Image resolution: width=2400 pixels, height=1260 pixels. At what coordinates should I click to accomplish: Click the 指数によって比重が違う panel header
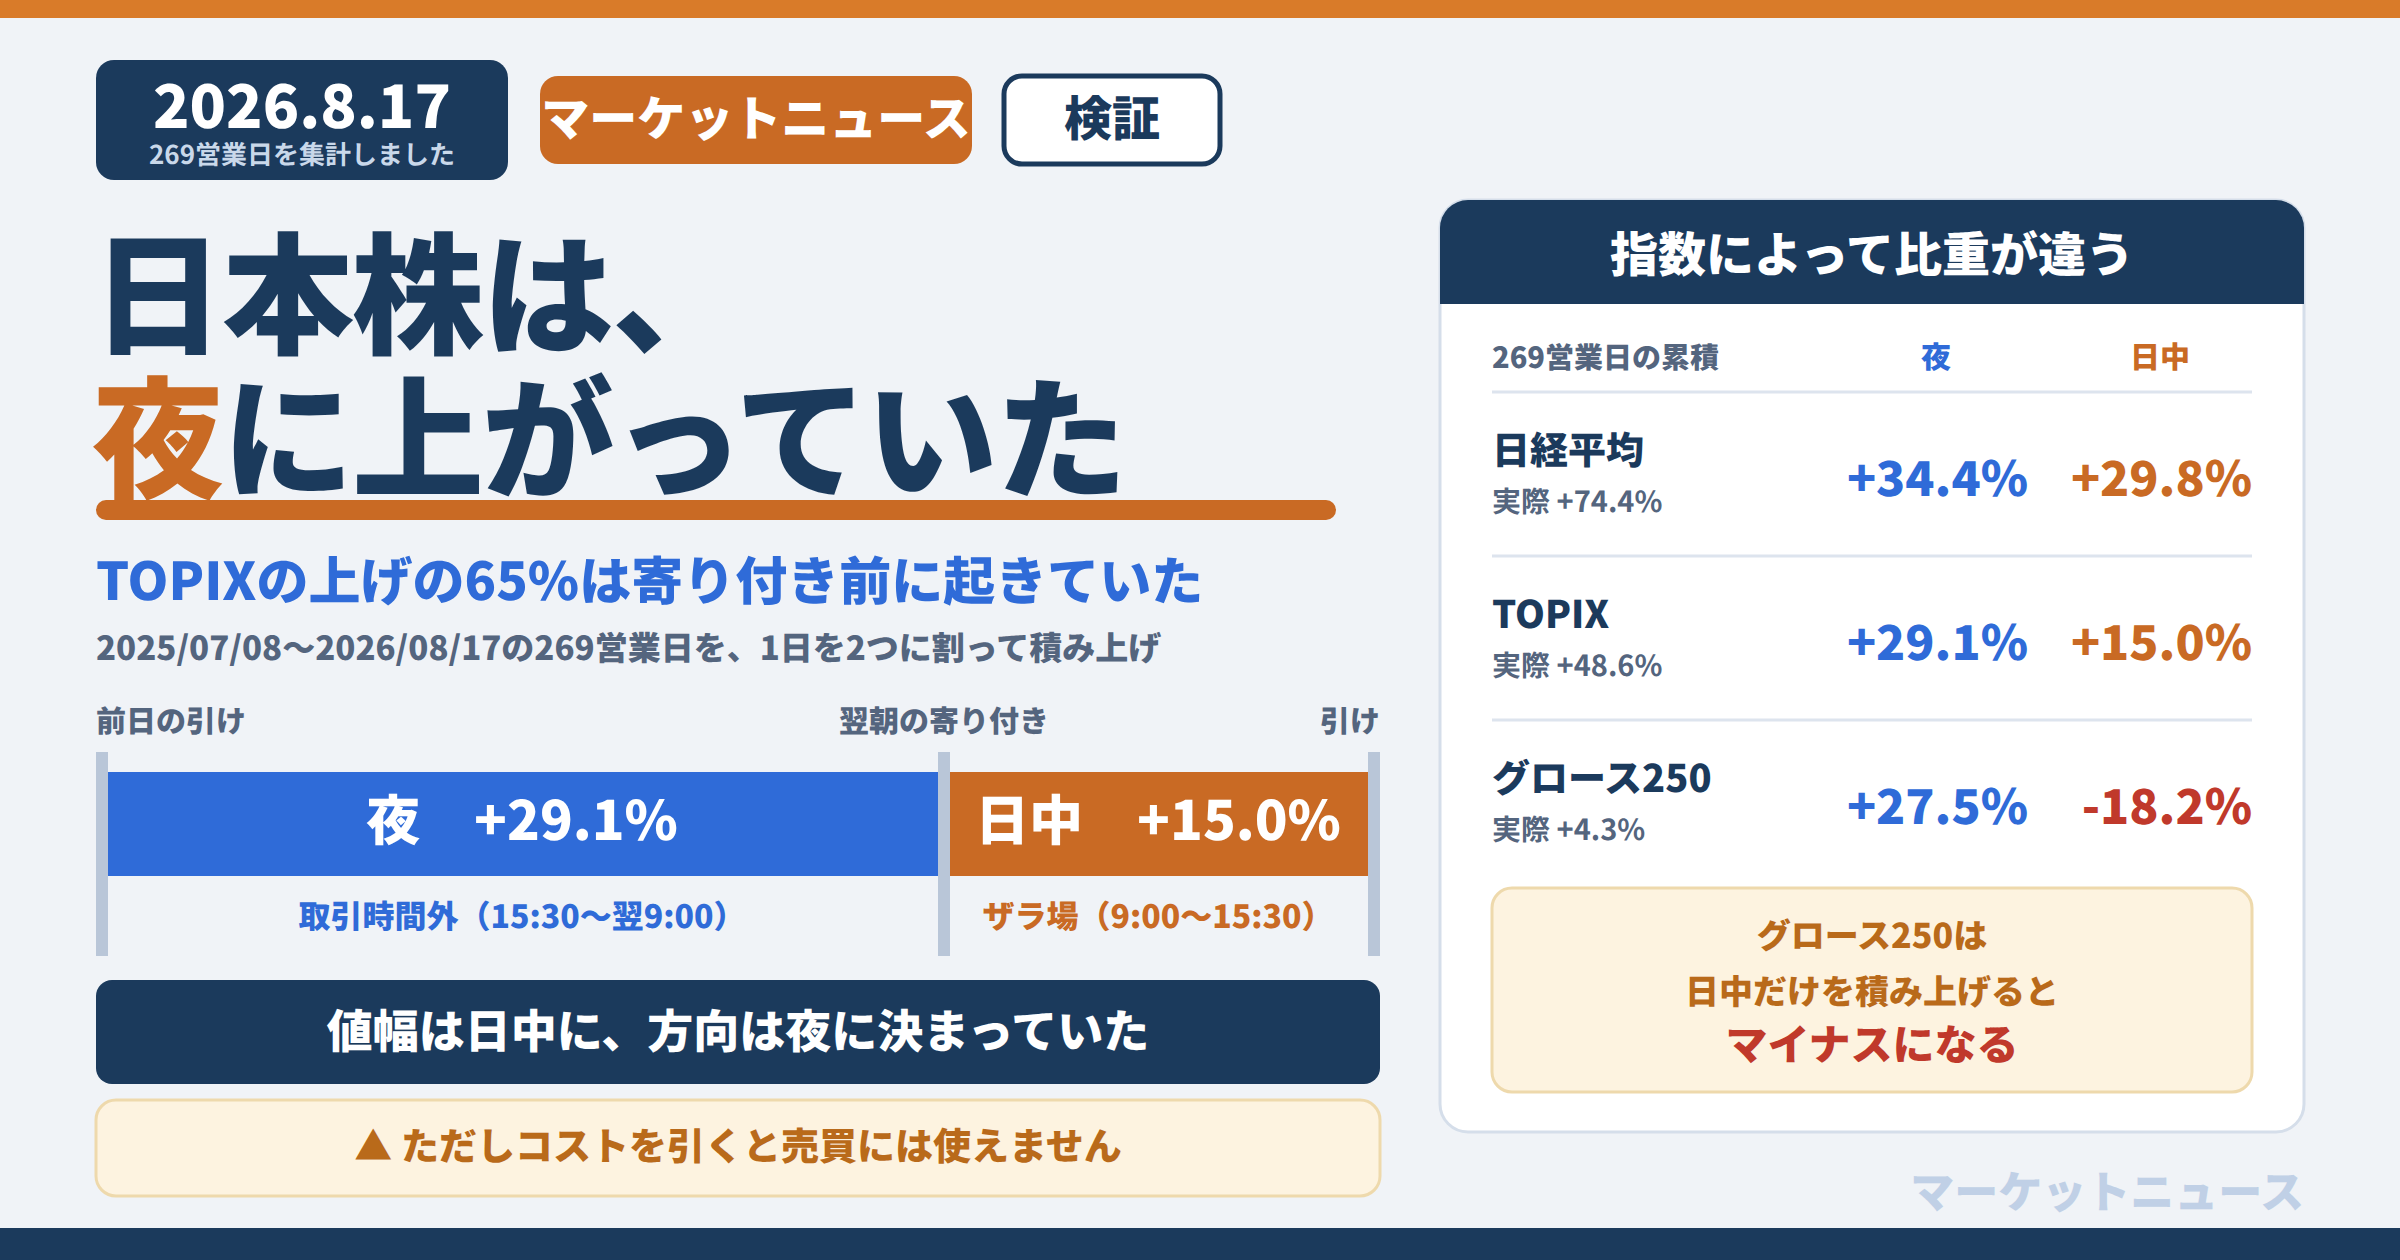click(1871, 253)
